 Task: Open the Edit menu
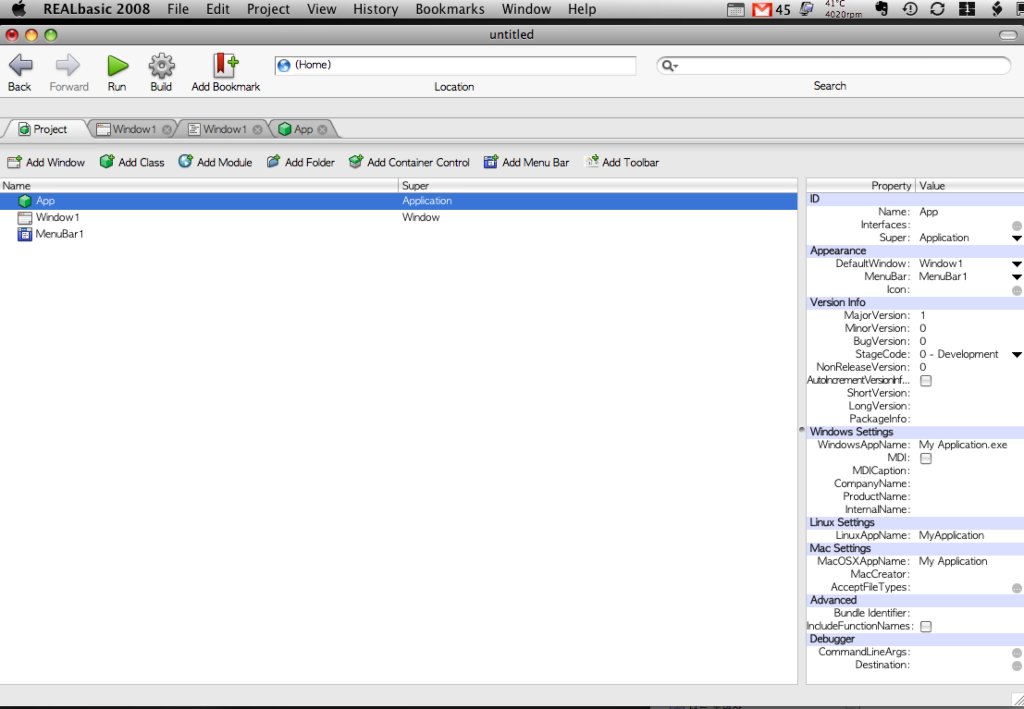217,9
